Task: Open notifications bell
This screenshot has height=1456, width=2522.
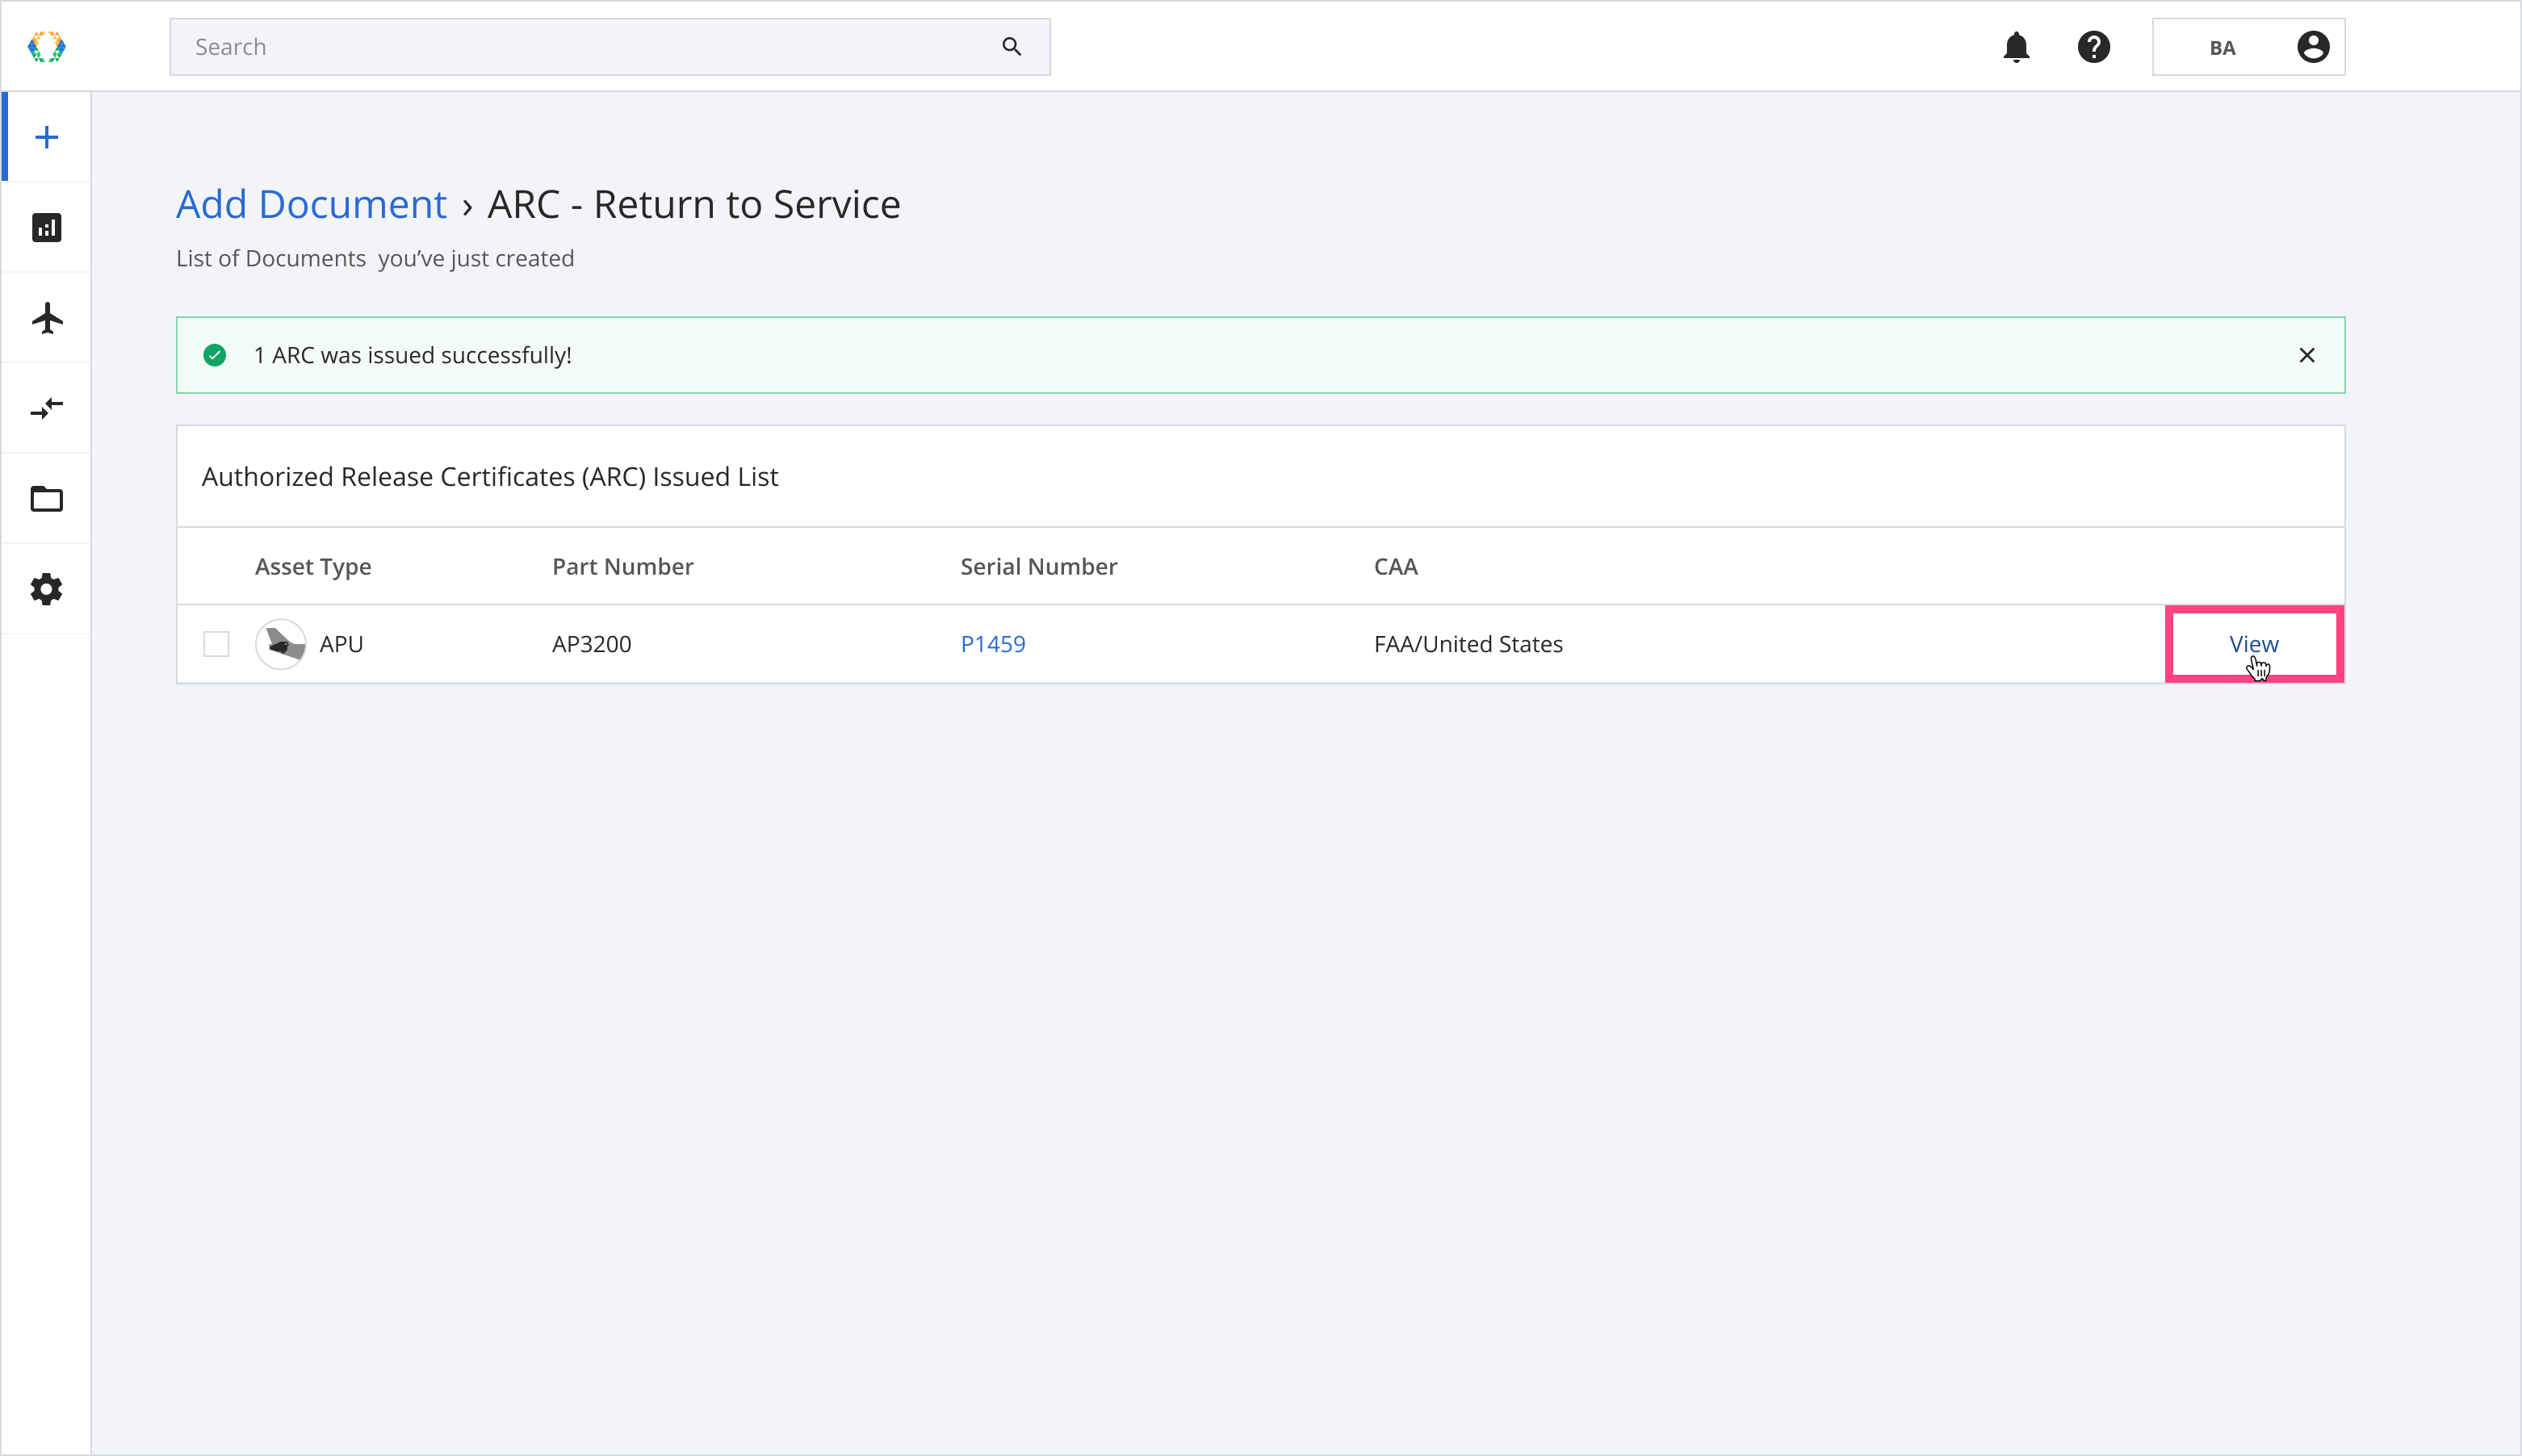Action: click(x=2016, y=47)
